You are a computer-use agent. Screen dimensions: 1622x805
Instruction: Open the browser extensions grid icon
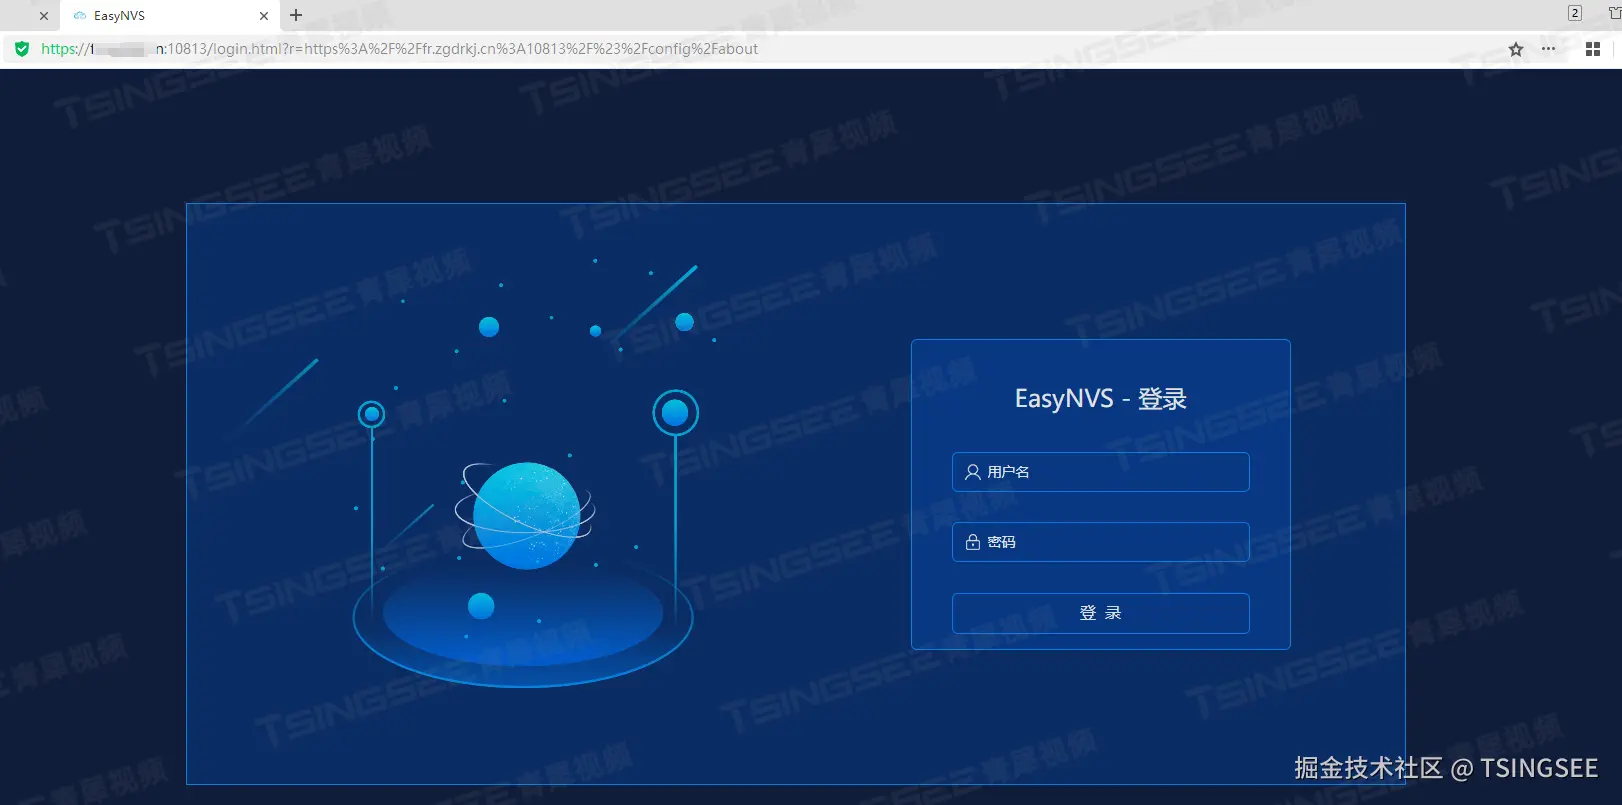click(x=1593, y=49)
